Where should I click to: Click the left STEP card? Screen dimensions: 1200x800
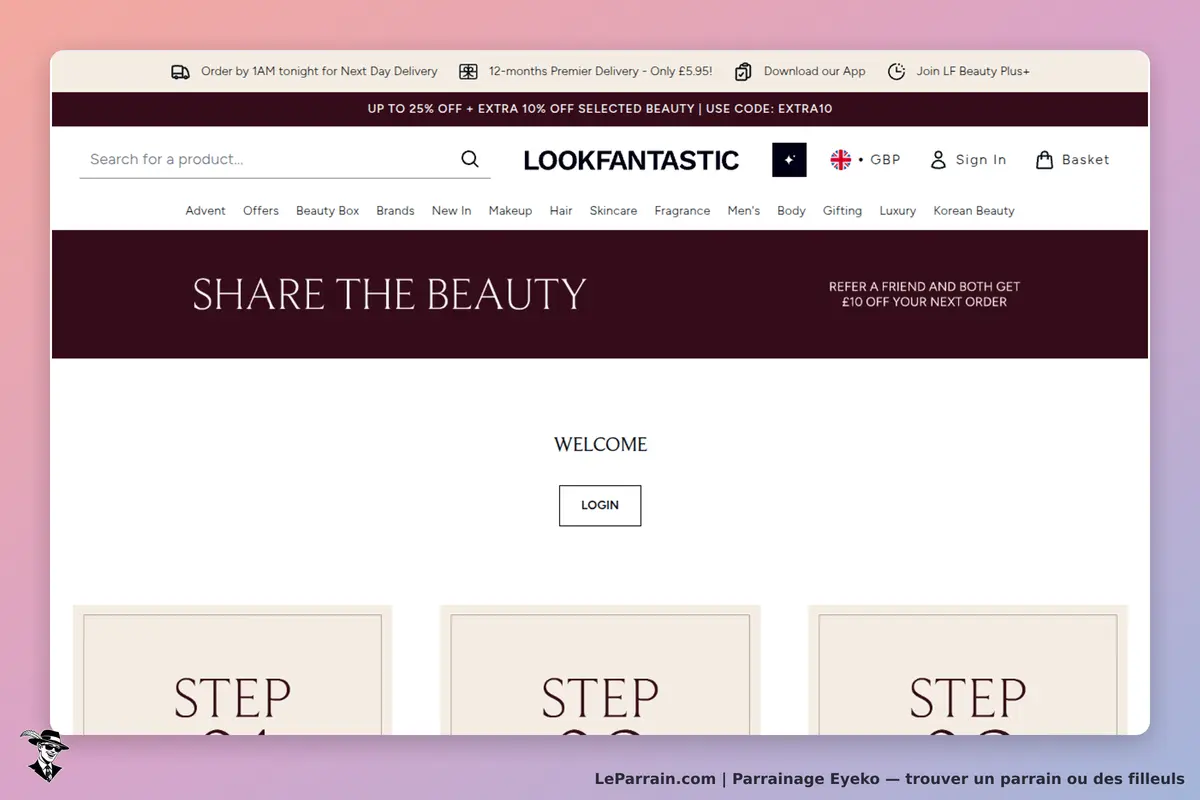click(x=232, y=670)
